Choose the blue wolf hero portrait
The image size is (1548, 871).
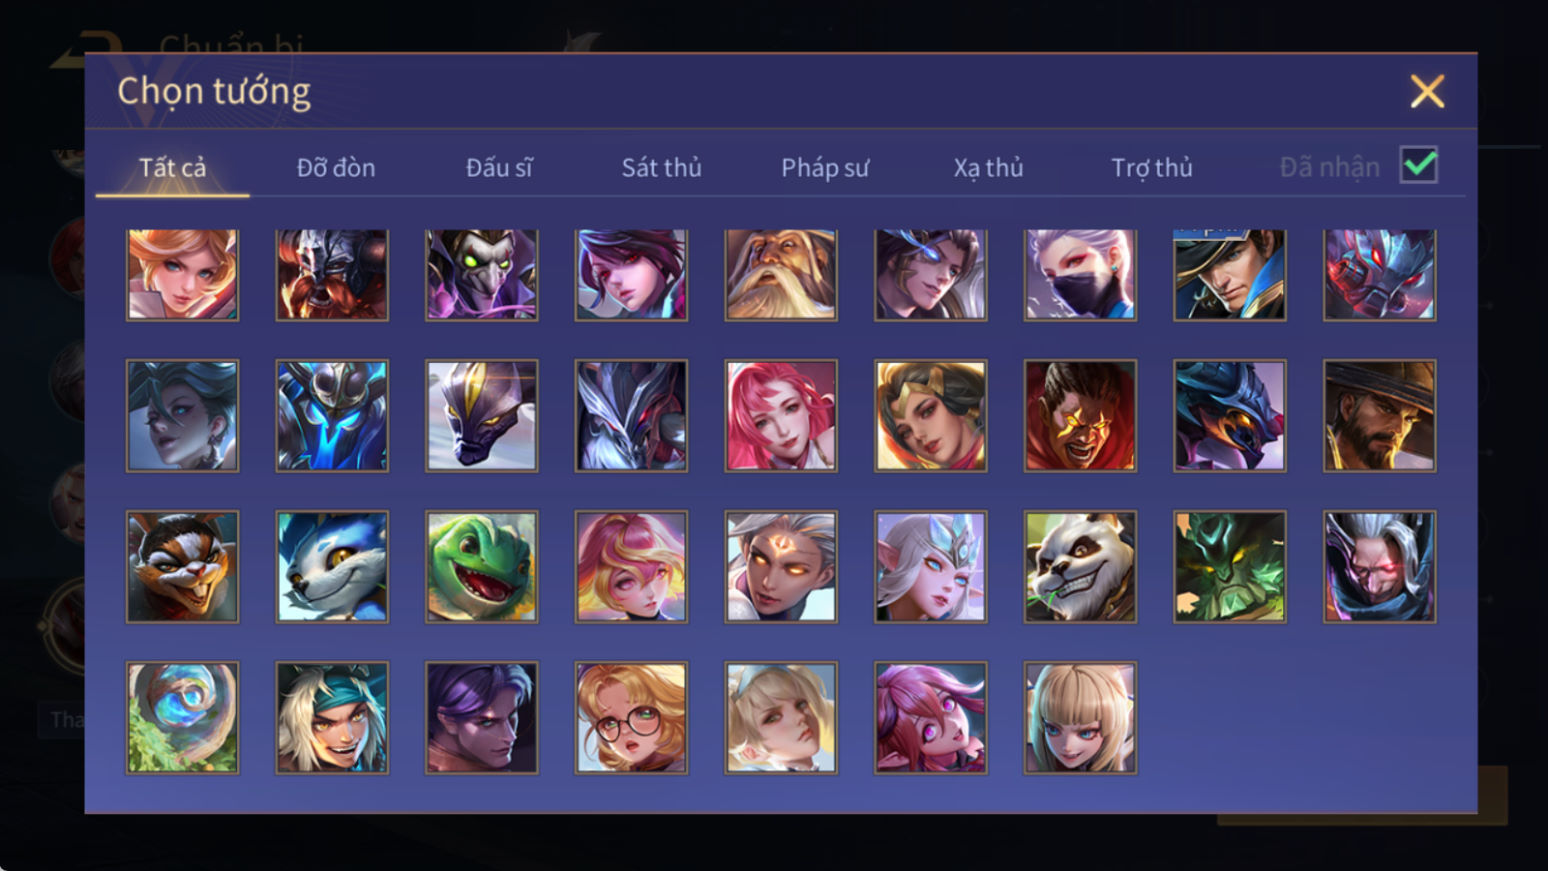(x=332, y=567)
